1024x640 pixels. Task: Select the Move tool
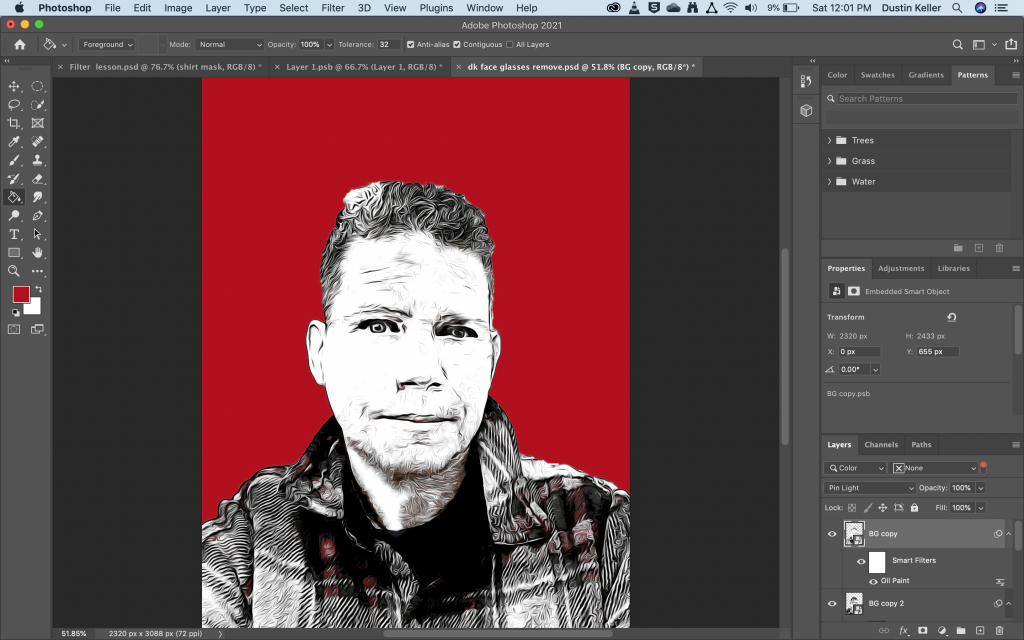pyautogui.click(x=14, y=87)
